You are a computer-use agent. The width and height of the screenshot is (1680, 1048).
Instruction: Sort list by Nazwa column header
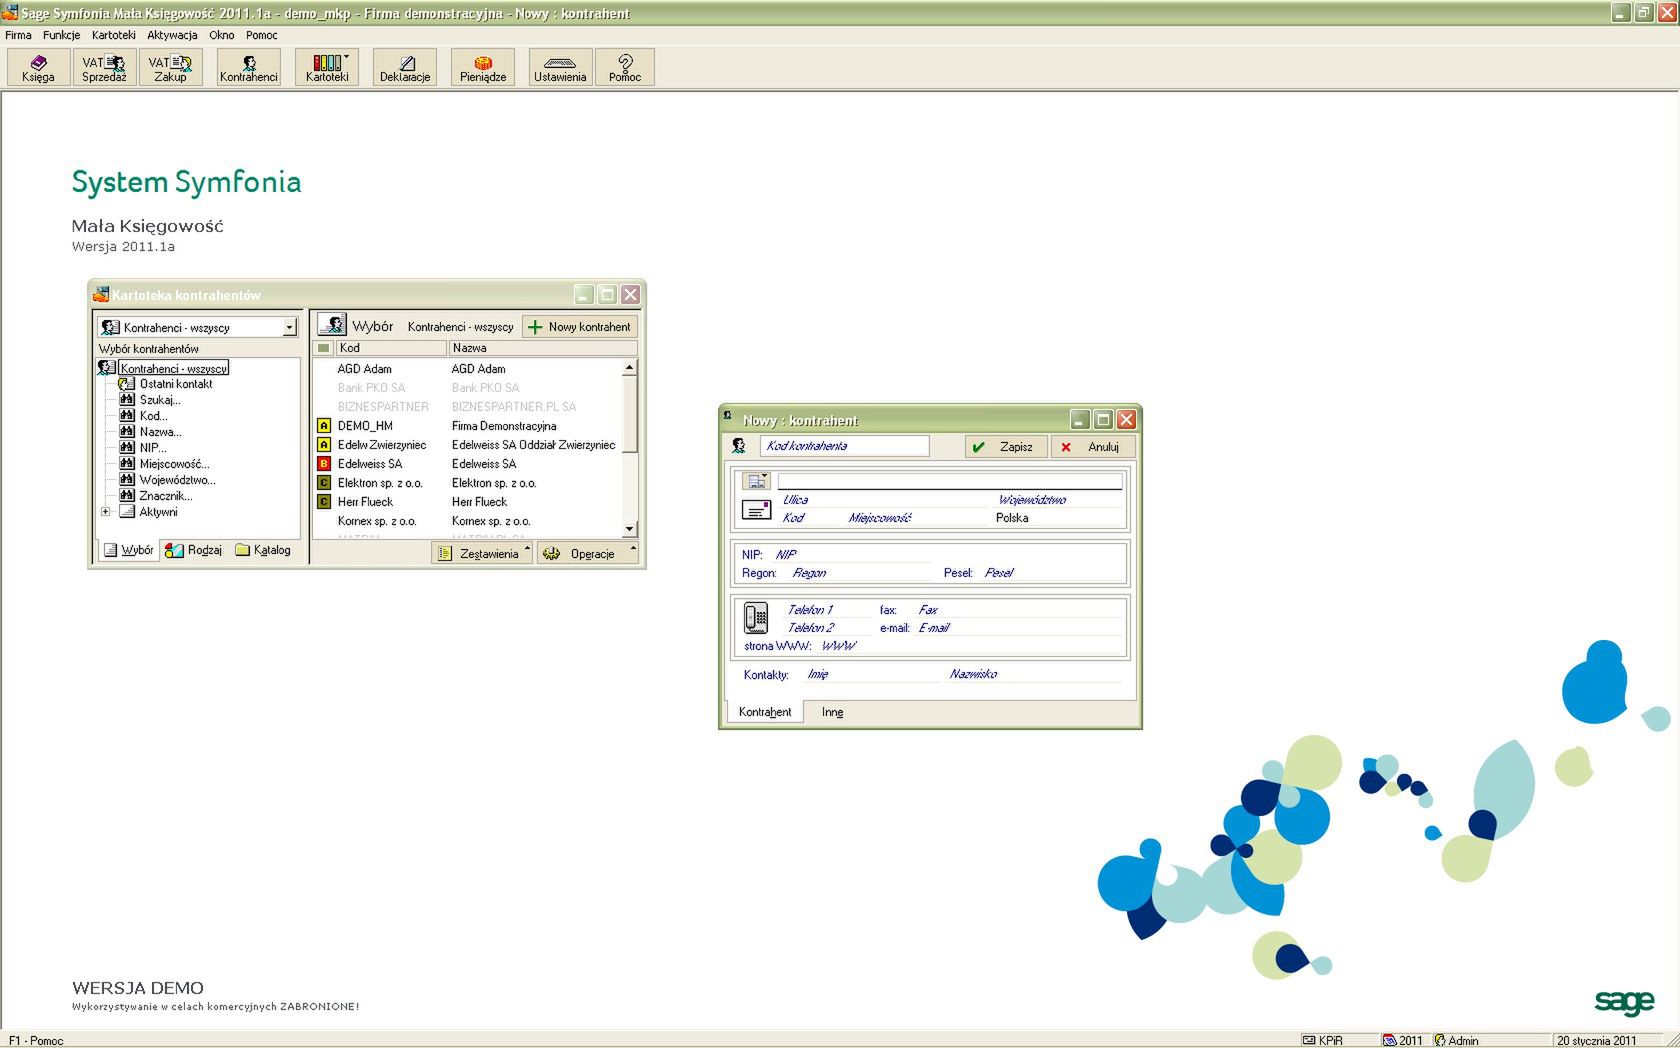click(542, 348)
